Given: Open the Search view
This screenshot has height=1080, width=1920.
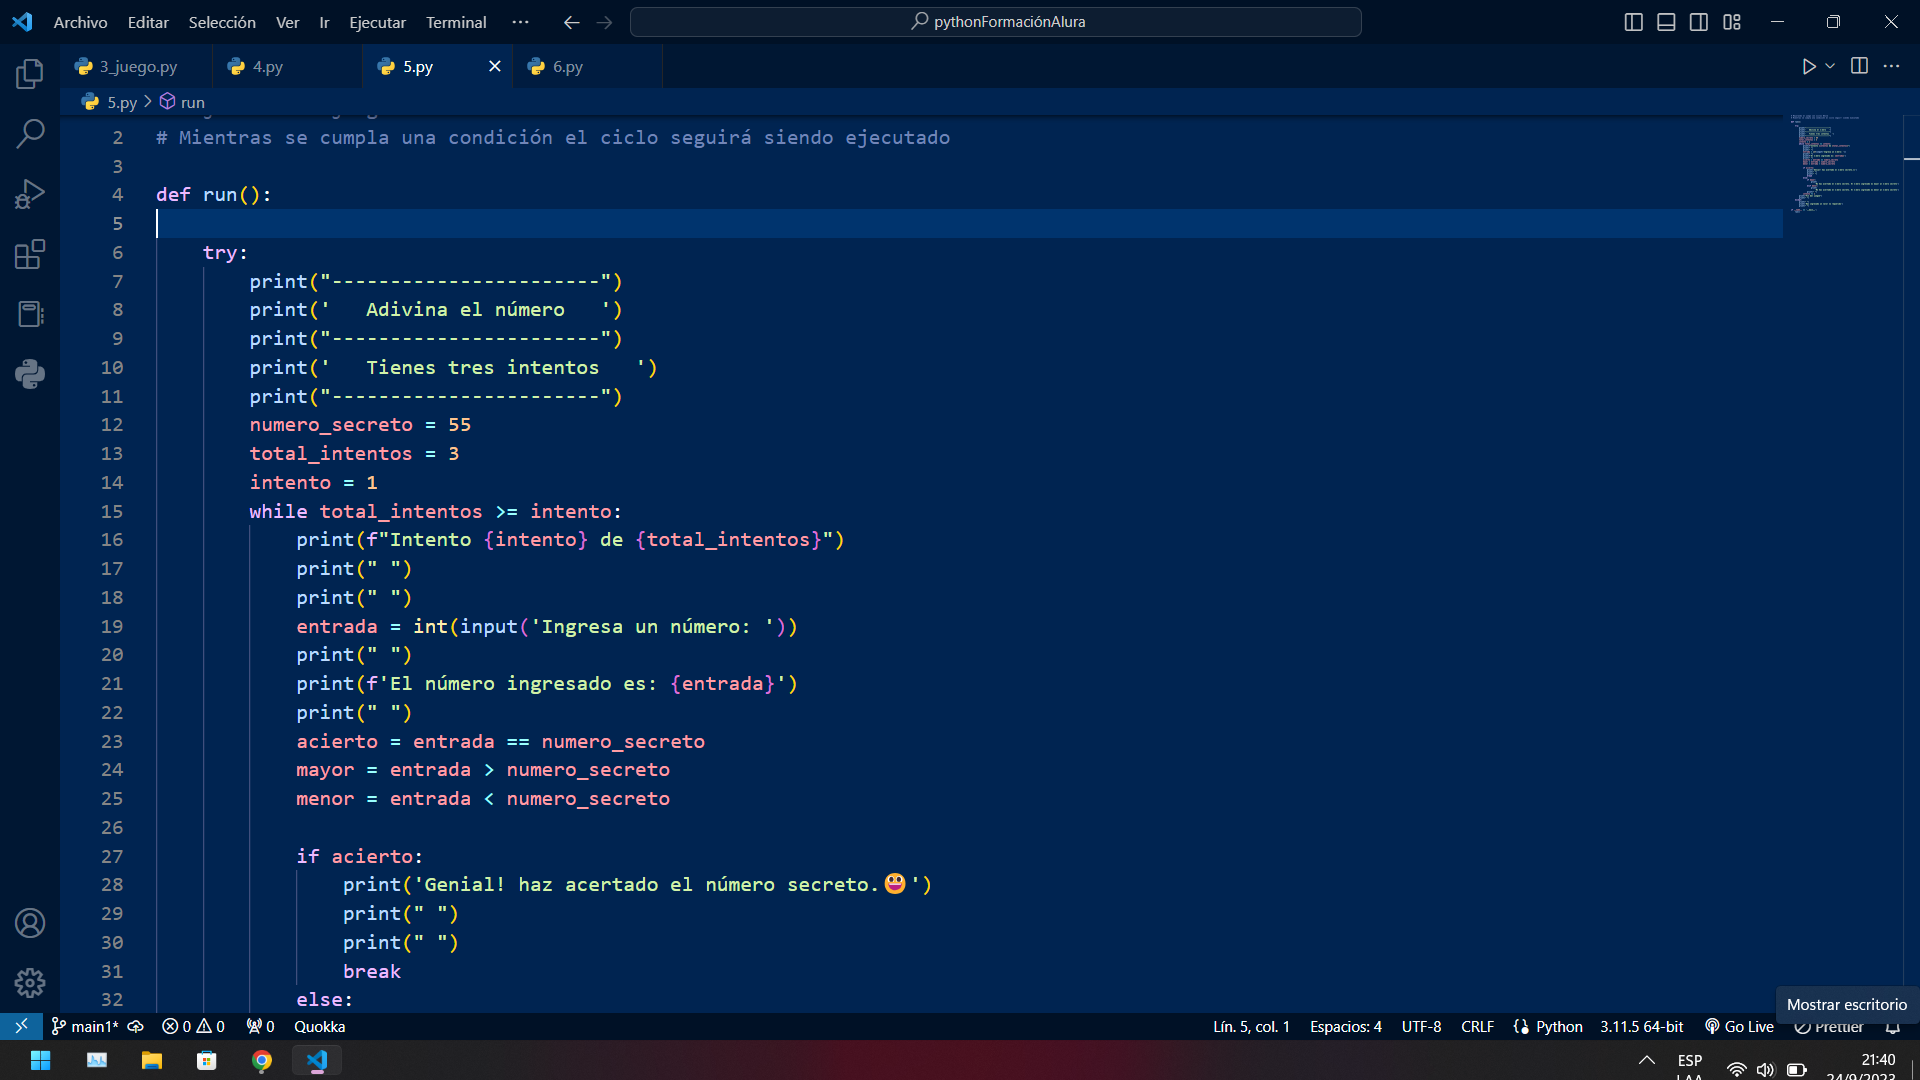Looking at the screenshot, I should (30, 133).
